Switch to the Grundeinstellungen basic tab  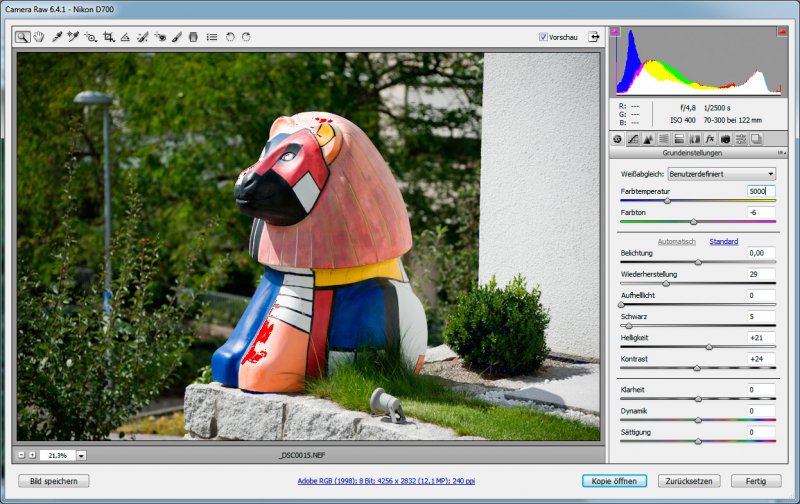(617, 139)
